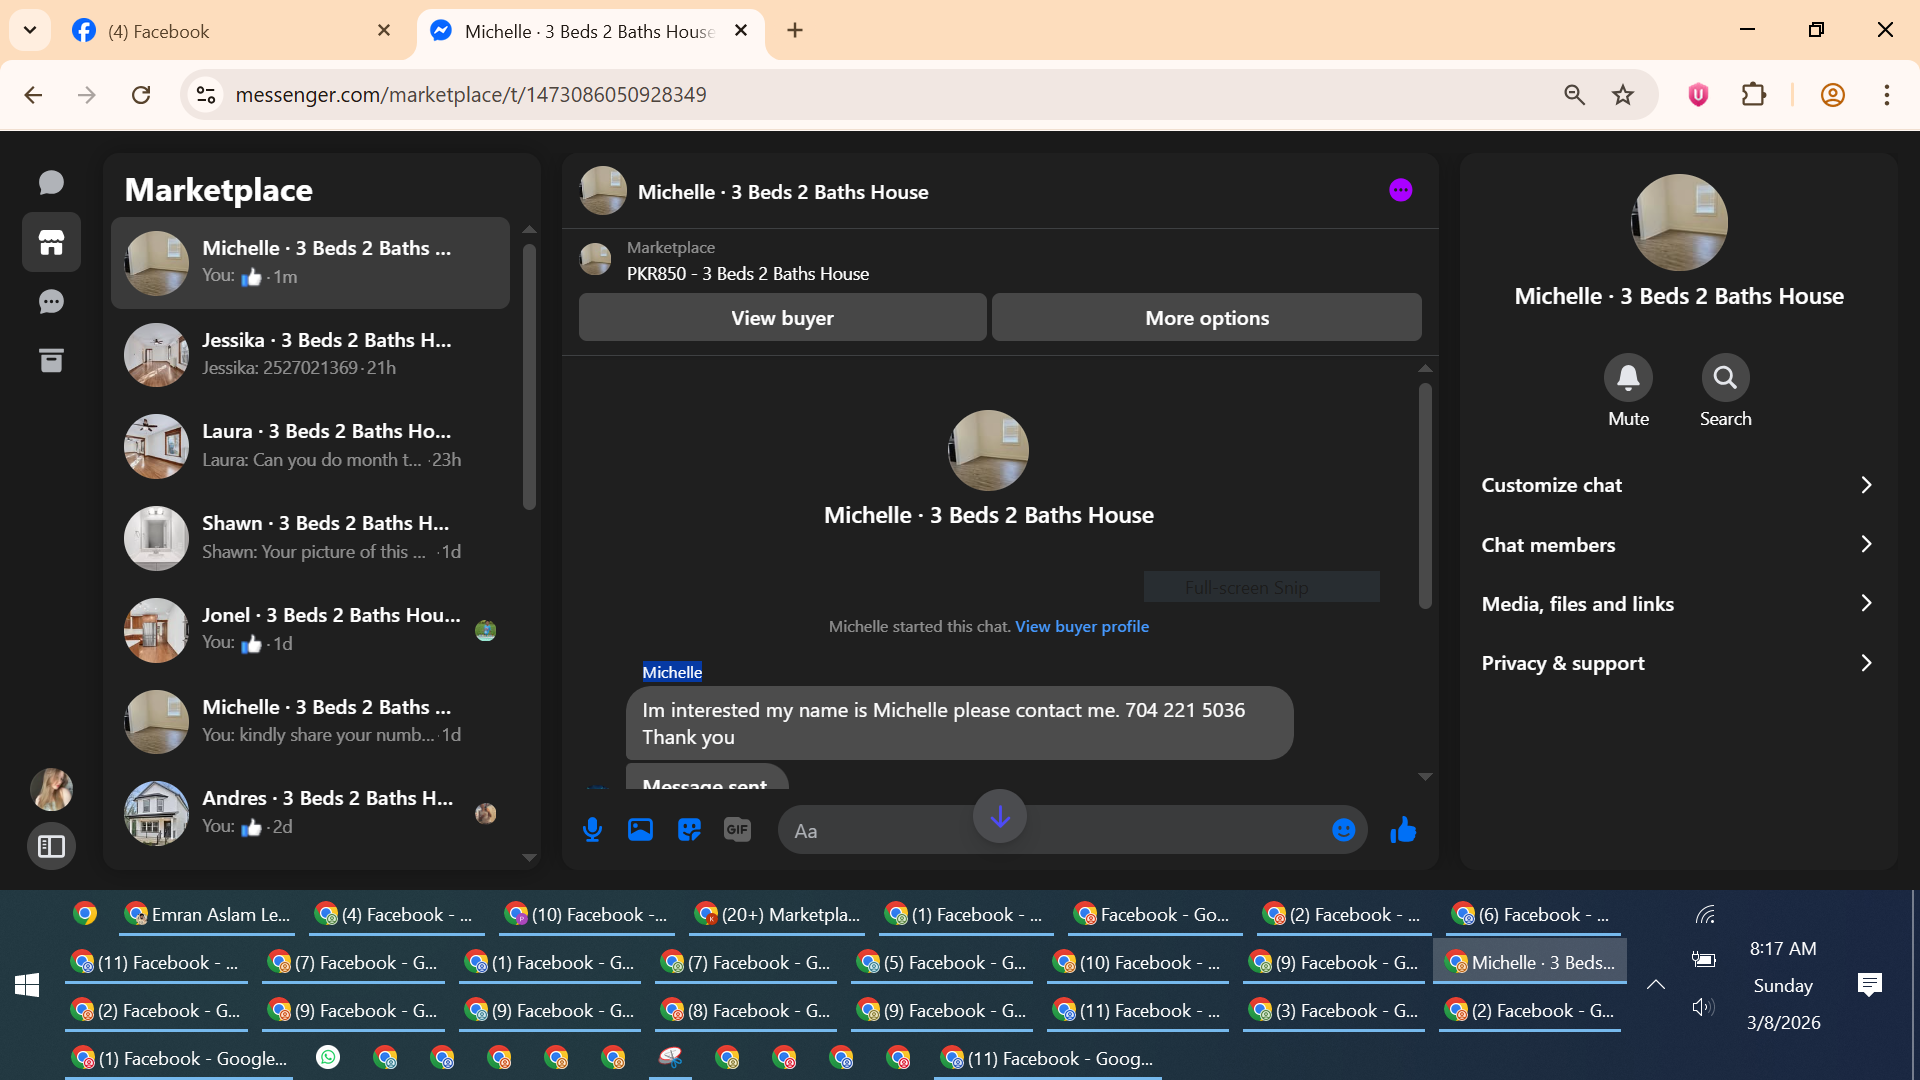Open the GIF picker
Screen dimensions: 1920x1080
coord(737,830)
